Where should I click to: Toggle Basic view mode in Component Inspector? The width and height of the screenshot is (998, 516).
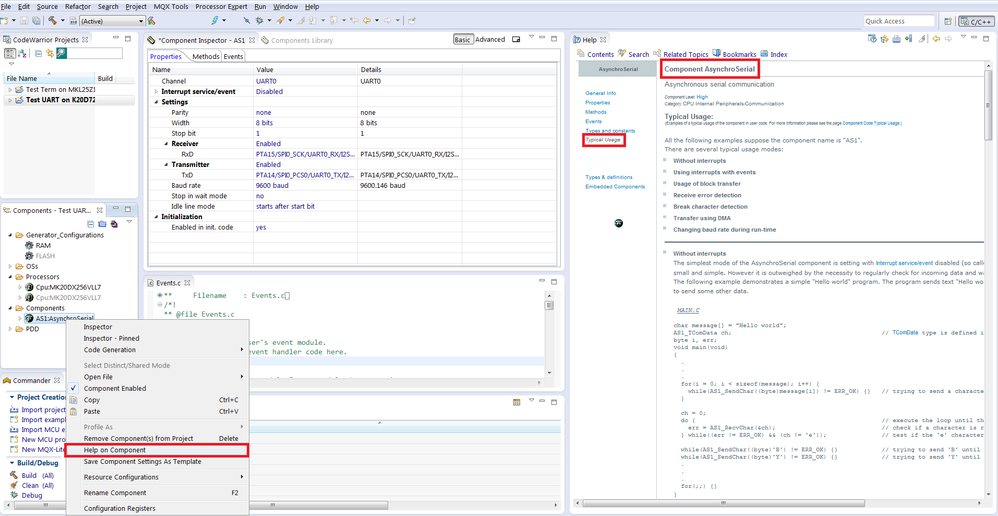click(463, 39)
